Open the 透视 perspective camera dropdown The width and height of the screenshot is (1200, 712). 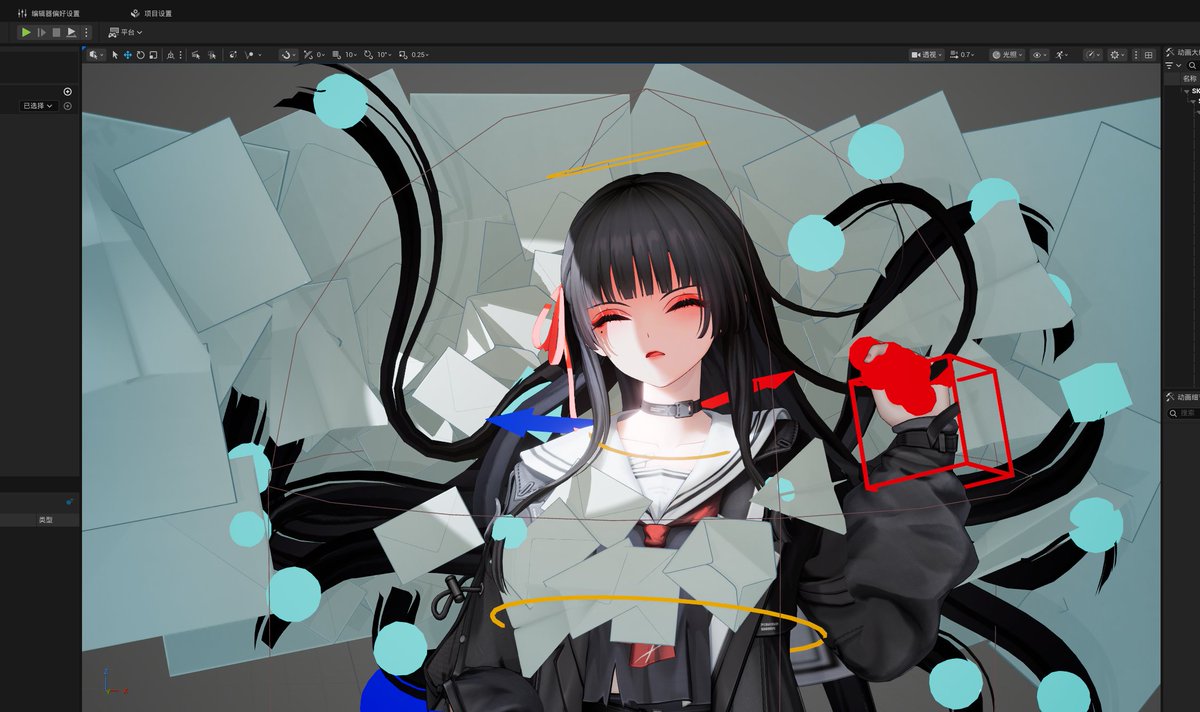pos(926,55)
